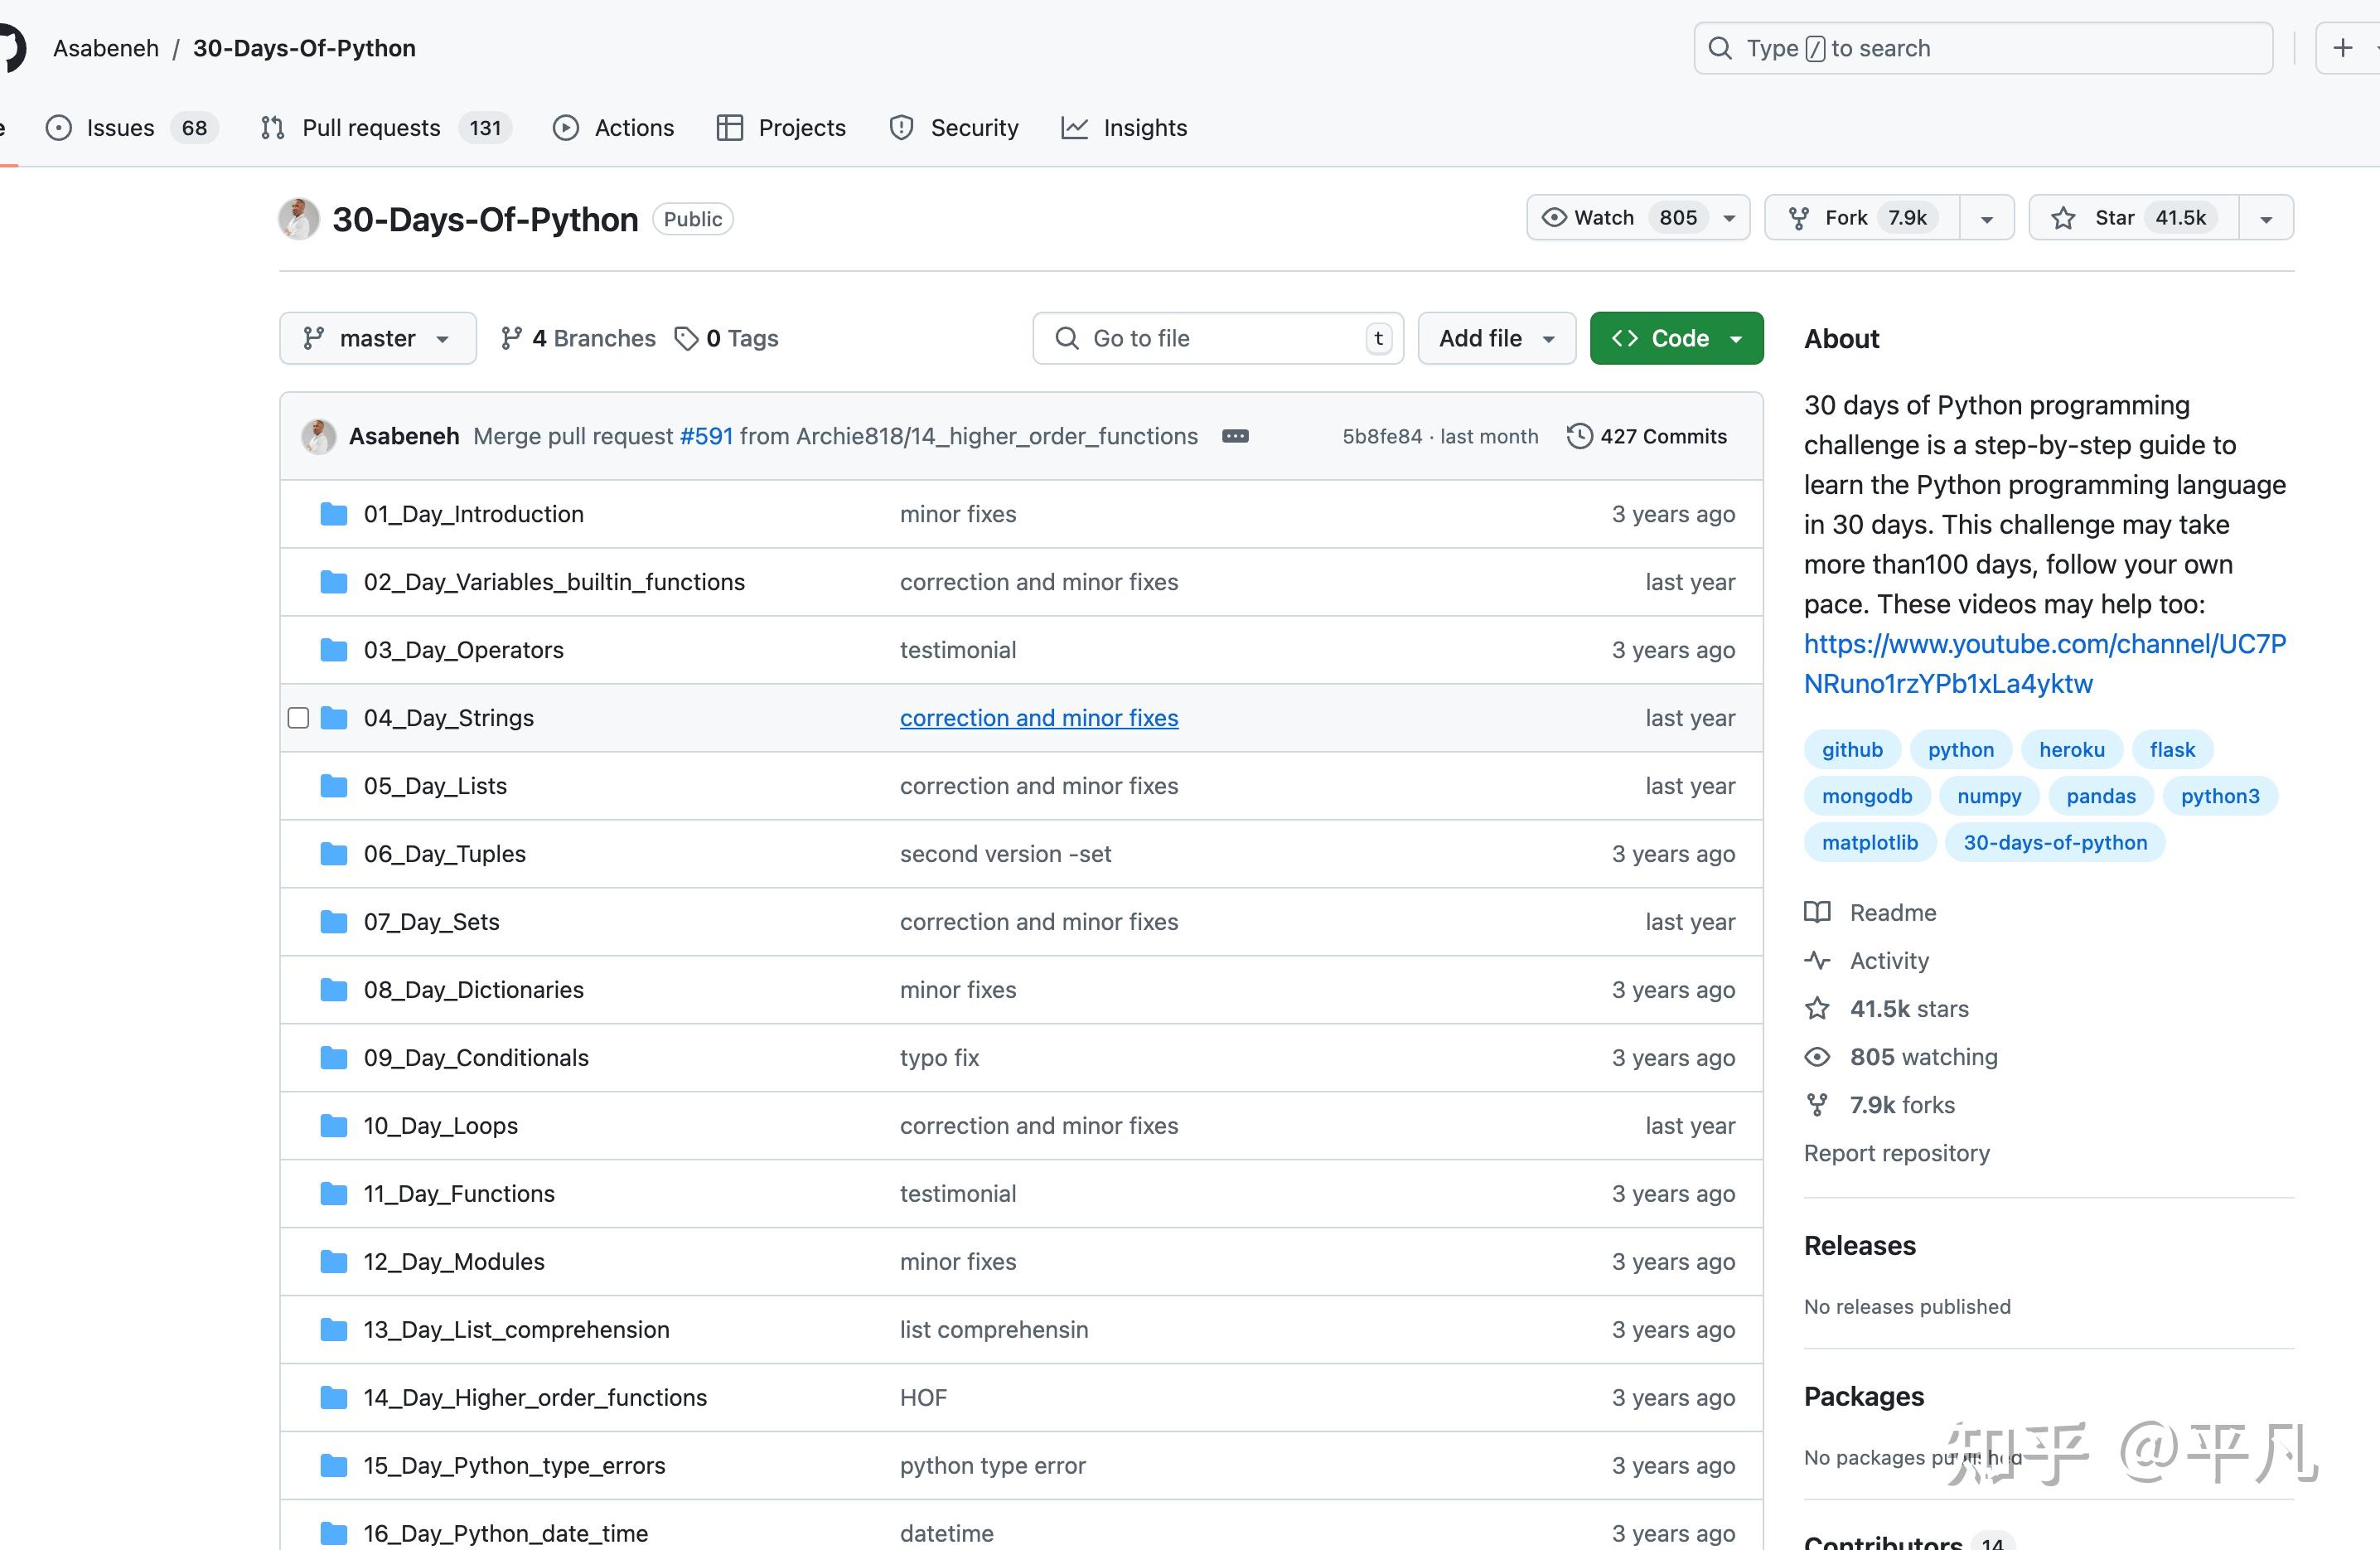Click folder icon of 09_Day_Conditionals

(x=333, y=1058)
